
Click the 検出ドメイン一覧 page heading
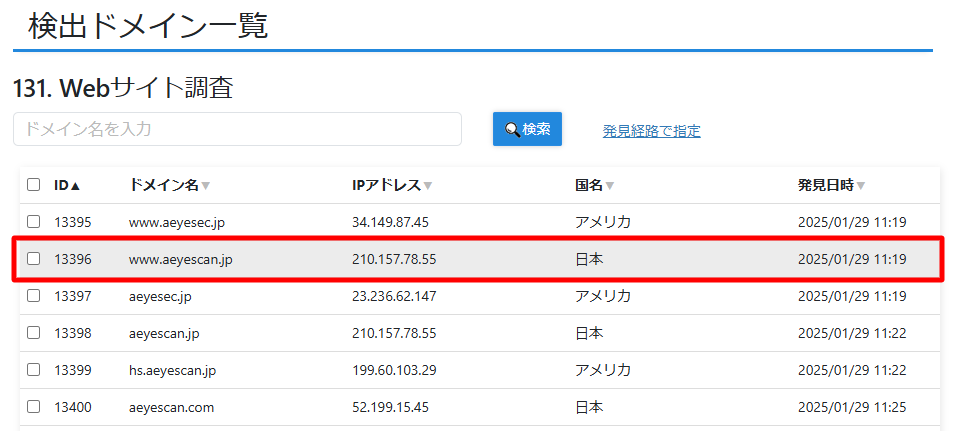[148, 27]
